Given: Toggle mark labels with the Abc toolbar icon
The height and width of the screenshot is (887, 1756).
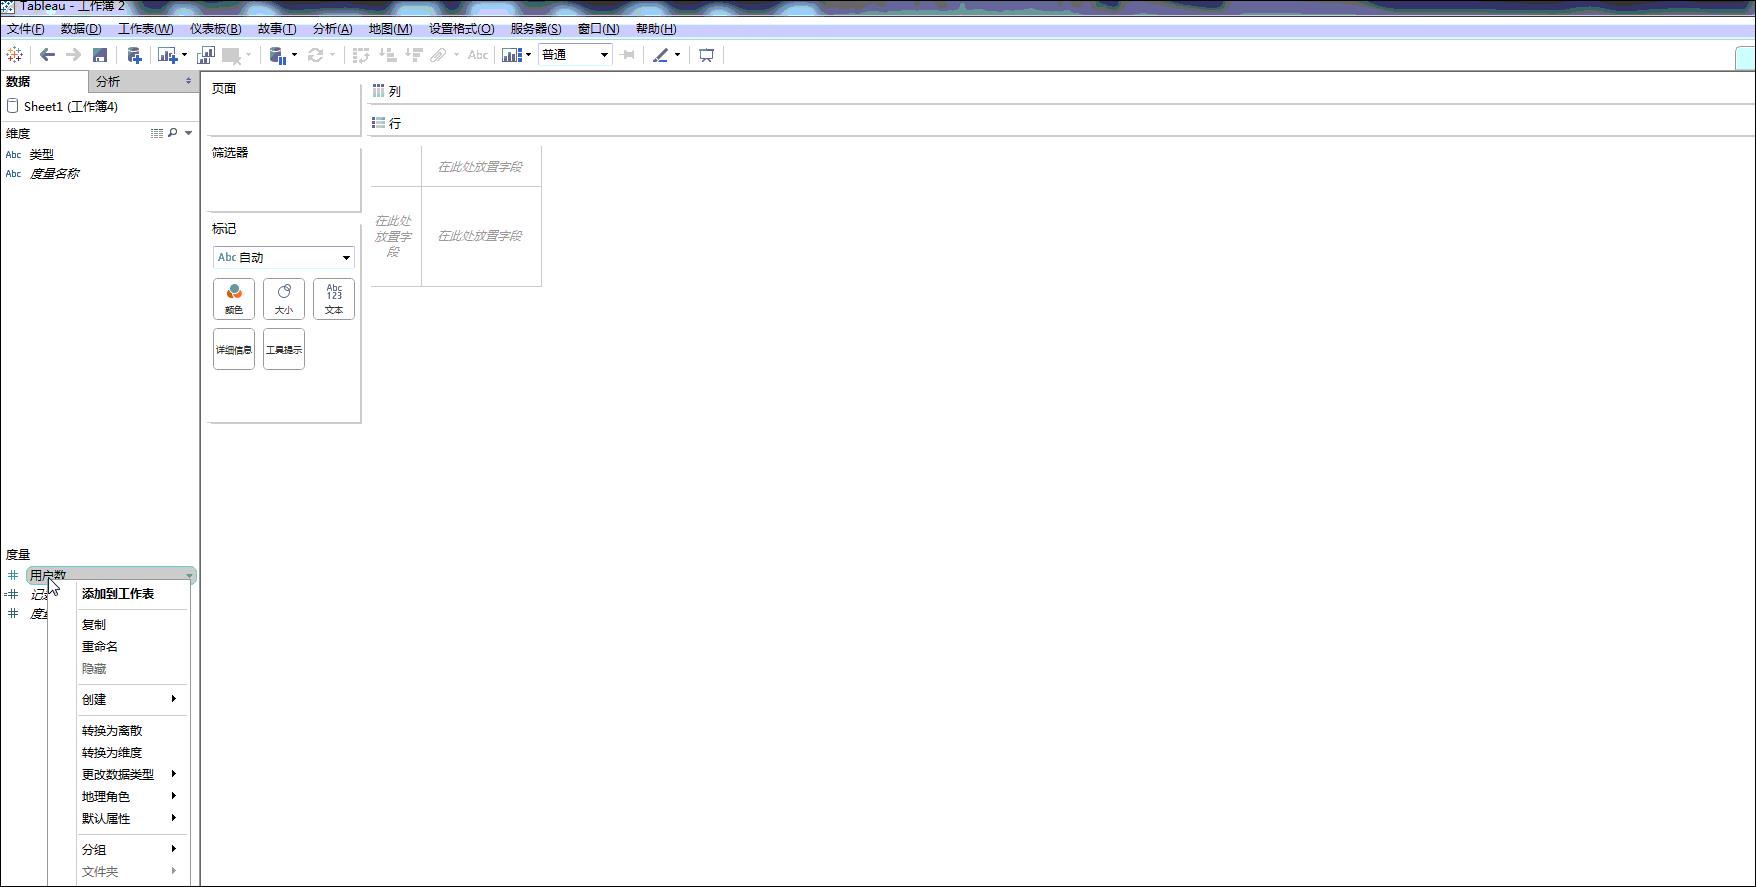Looking at the screenshot, I should coord(478,55).
